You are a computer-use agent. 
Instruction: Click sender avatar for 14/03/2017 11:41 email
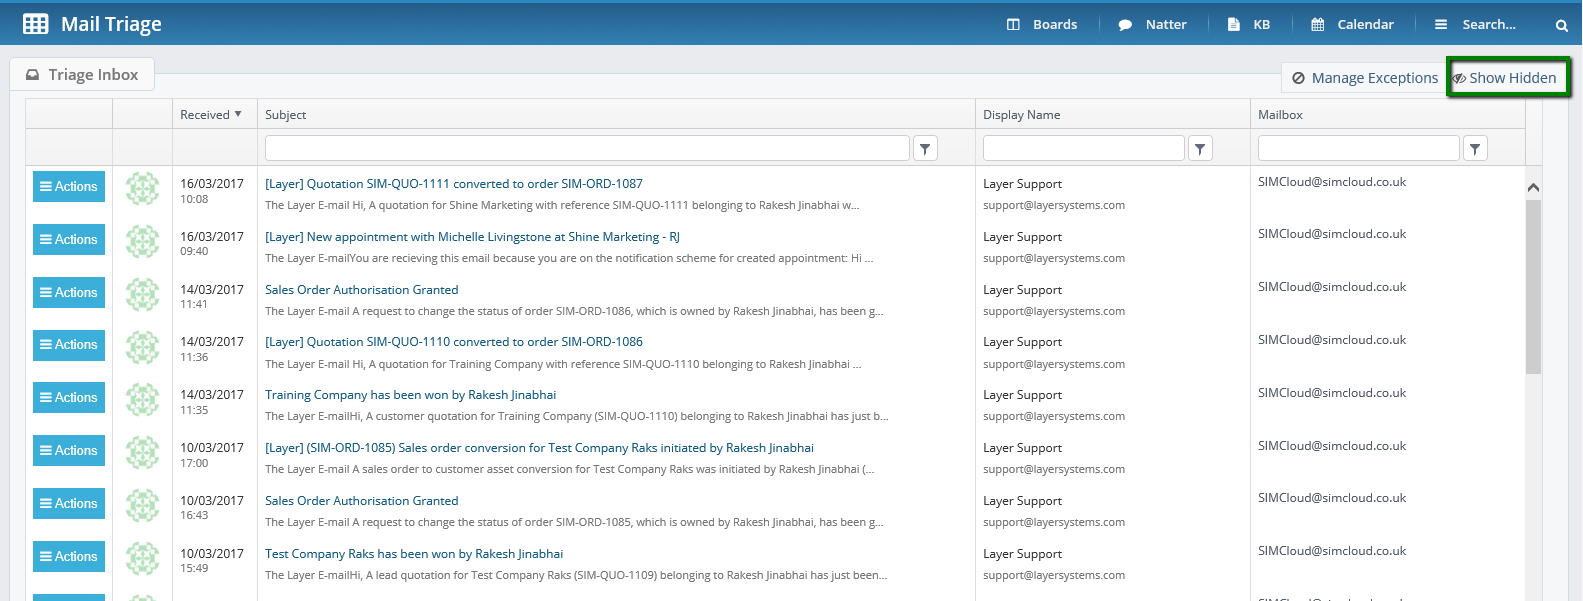click(x=143, y=294)
